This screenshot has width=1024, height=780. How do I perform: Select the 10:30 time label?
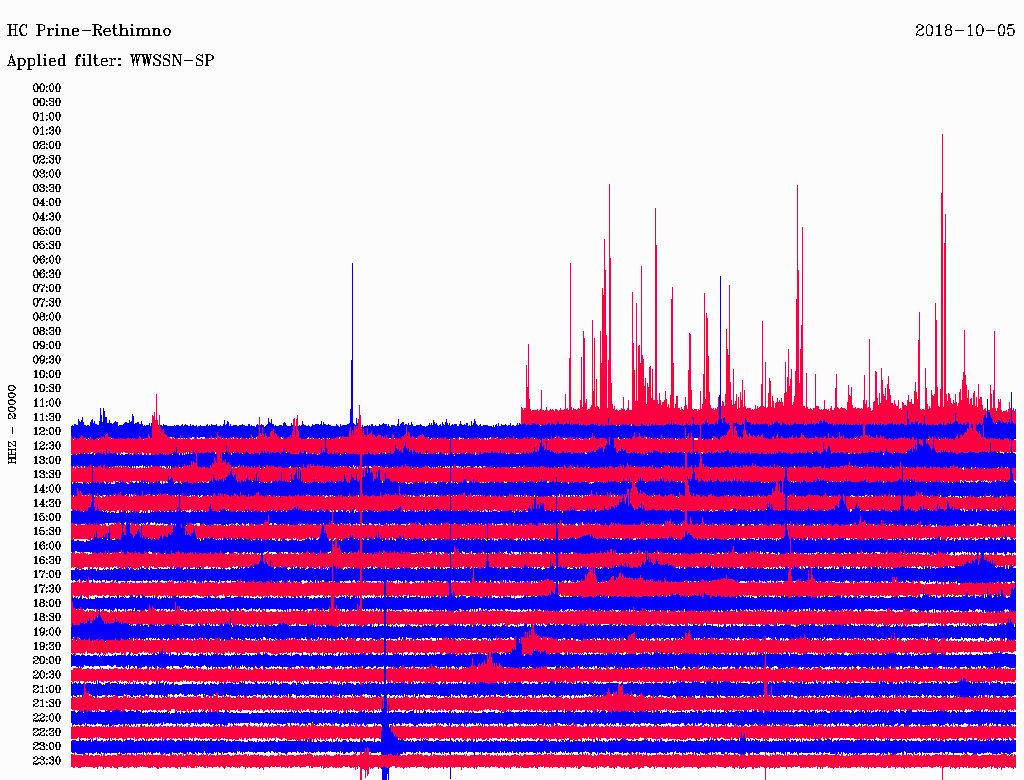pos(47,388)
